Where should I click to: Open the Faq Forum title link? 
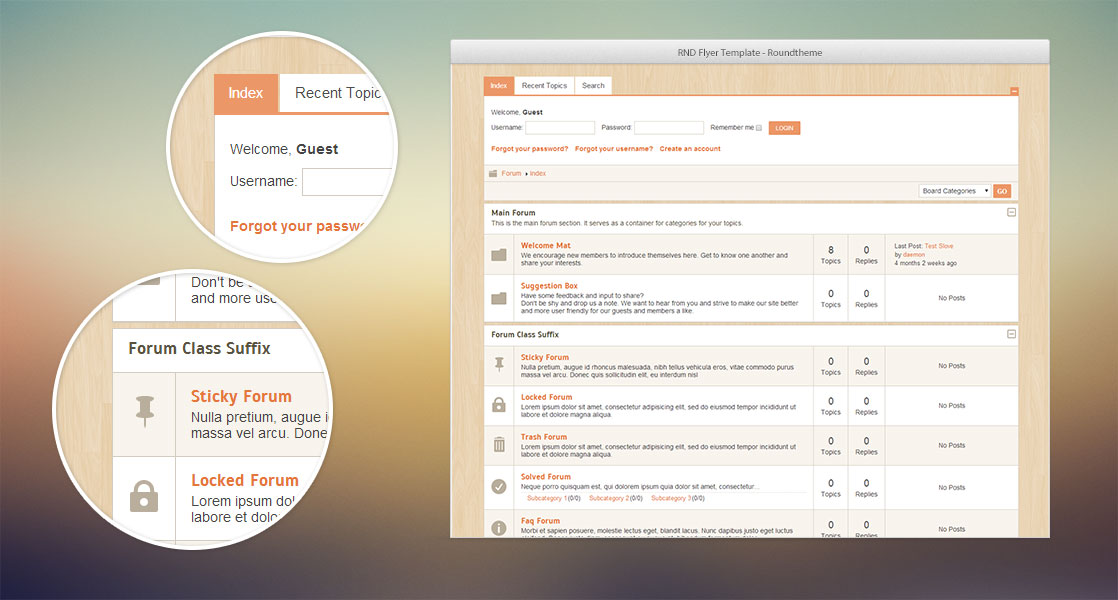pos(540,521)
